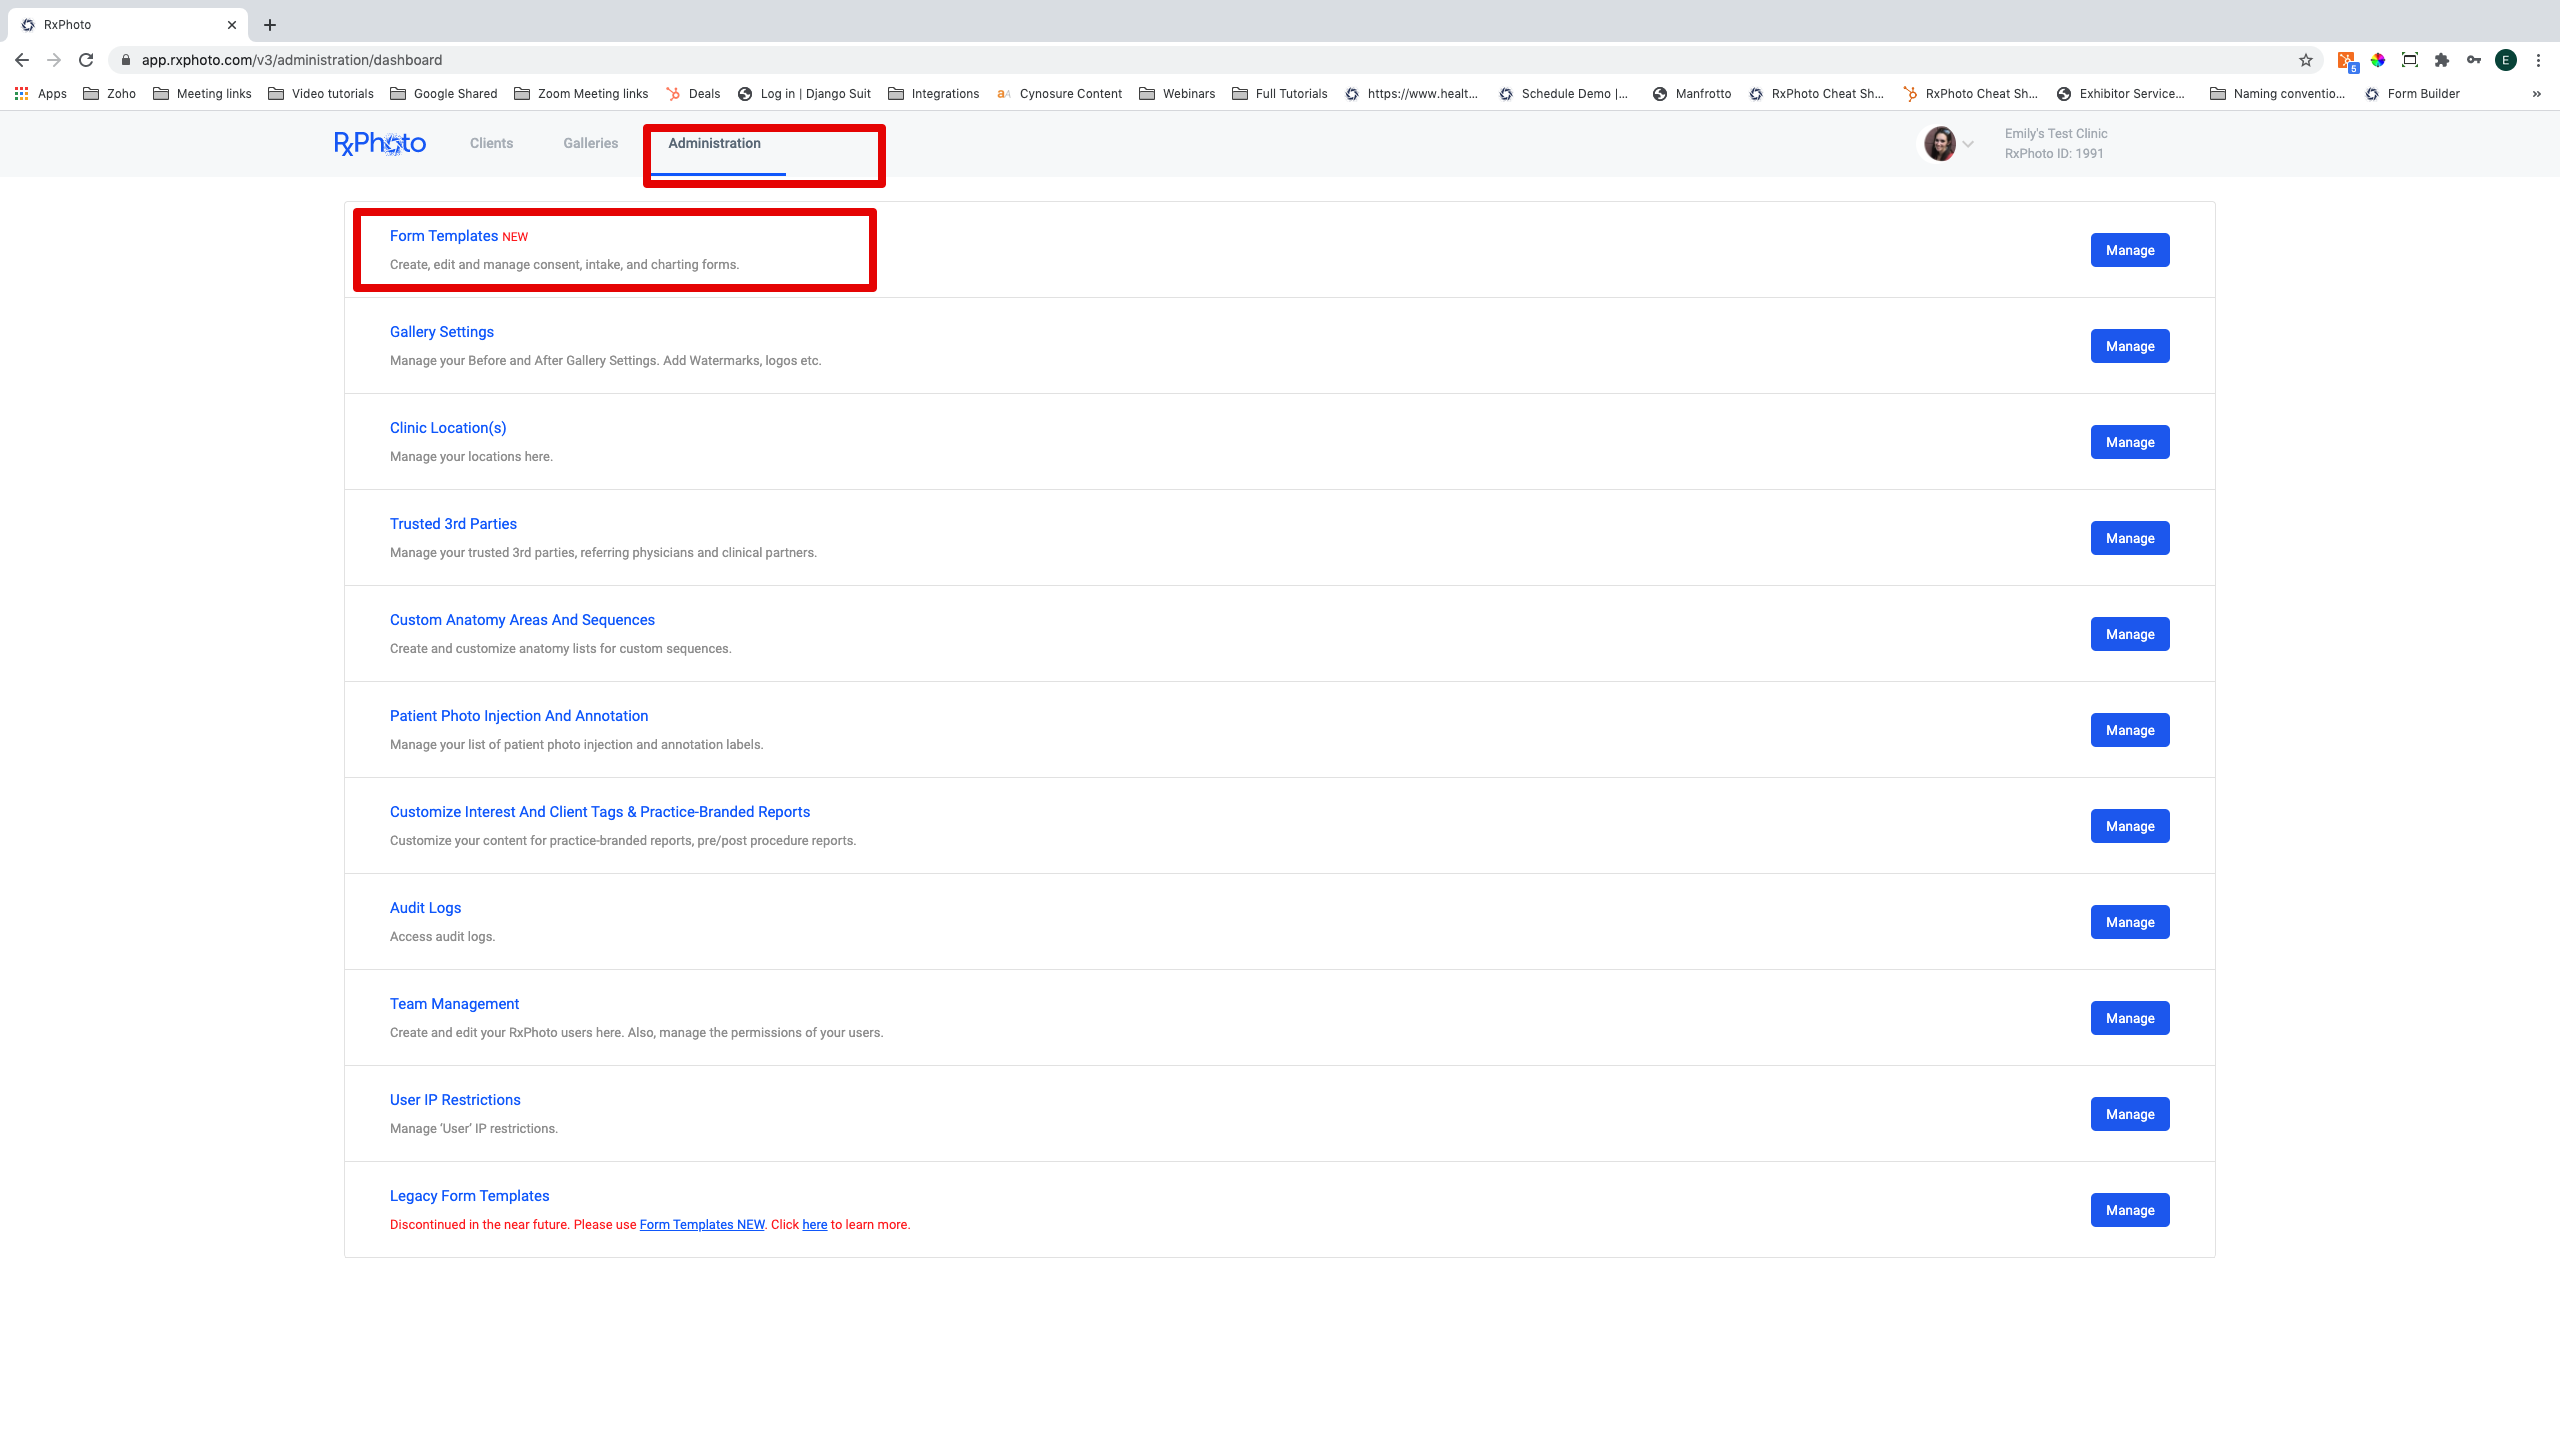Open the Form Templates NEW link
Viewport: 2560px width, 1440px height.
pyautogui.click(x=444, y=236)
